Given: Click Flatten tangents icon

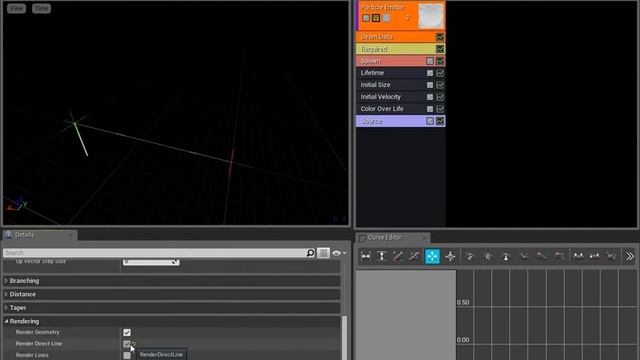Looking at the screenshot, I should tap(578, 256).
